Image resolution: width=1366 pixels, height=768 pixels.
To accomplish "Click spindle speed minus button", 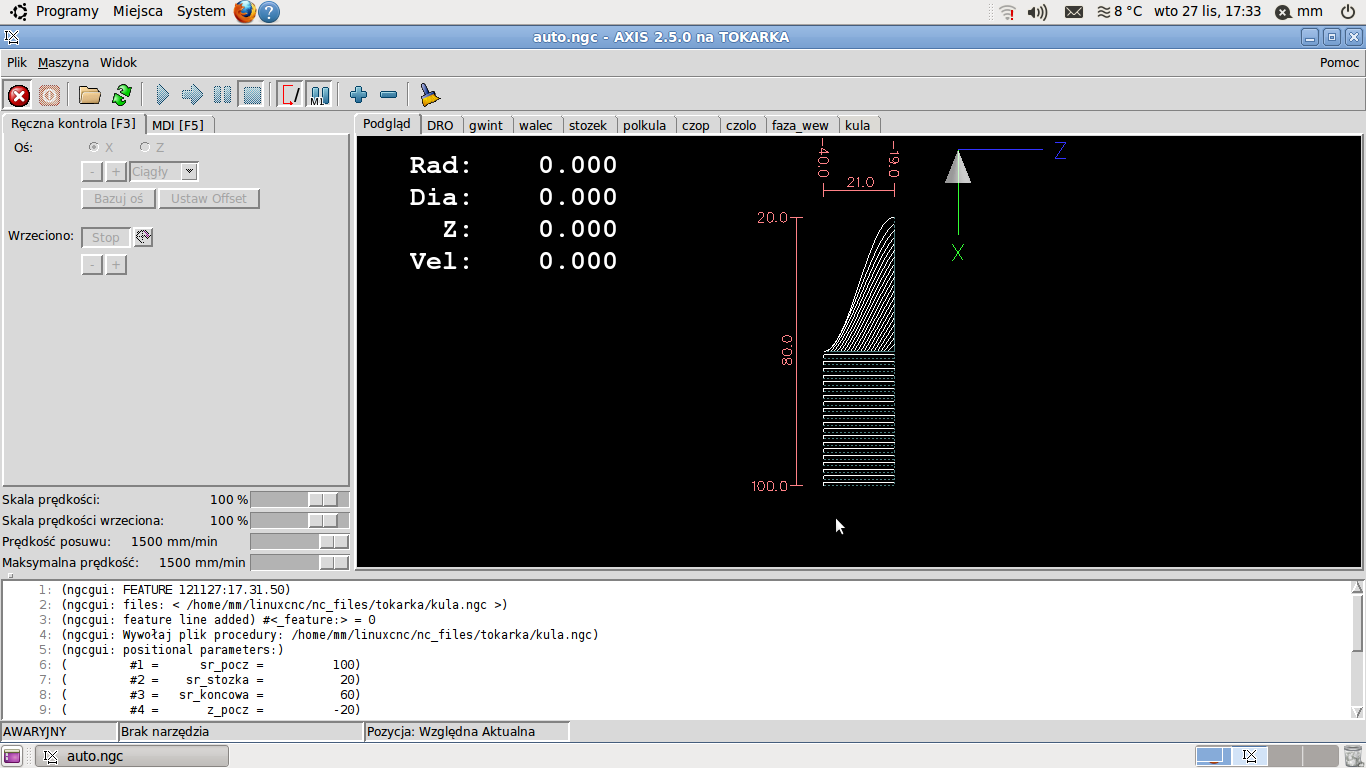I will tap(92, 265).
